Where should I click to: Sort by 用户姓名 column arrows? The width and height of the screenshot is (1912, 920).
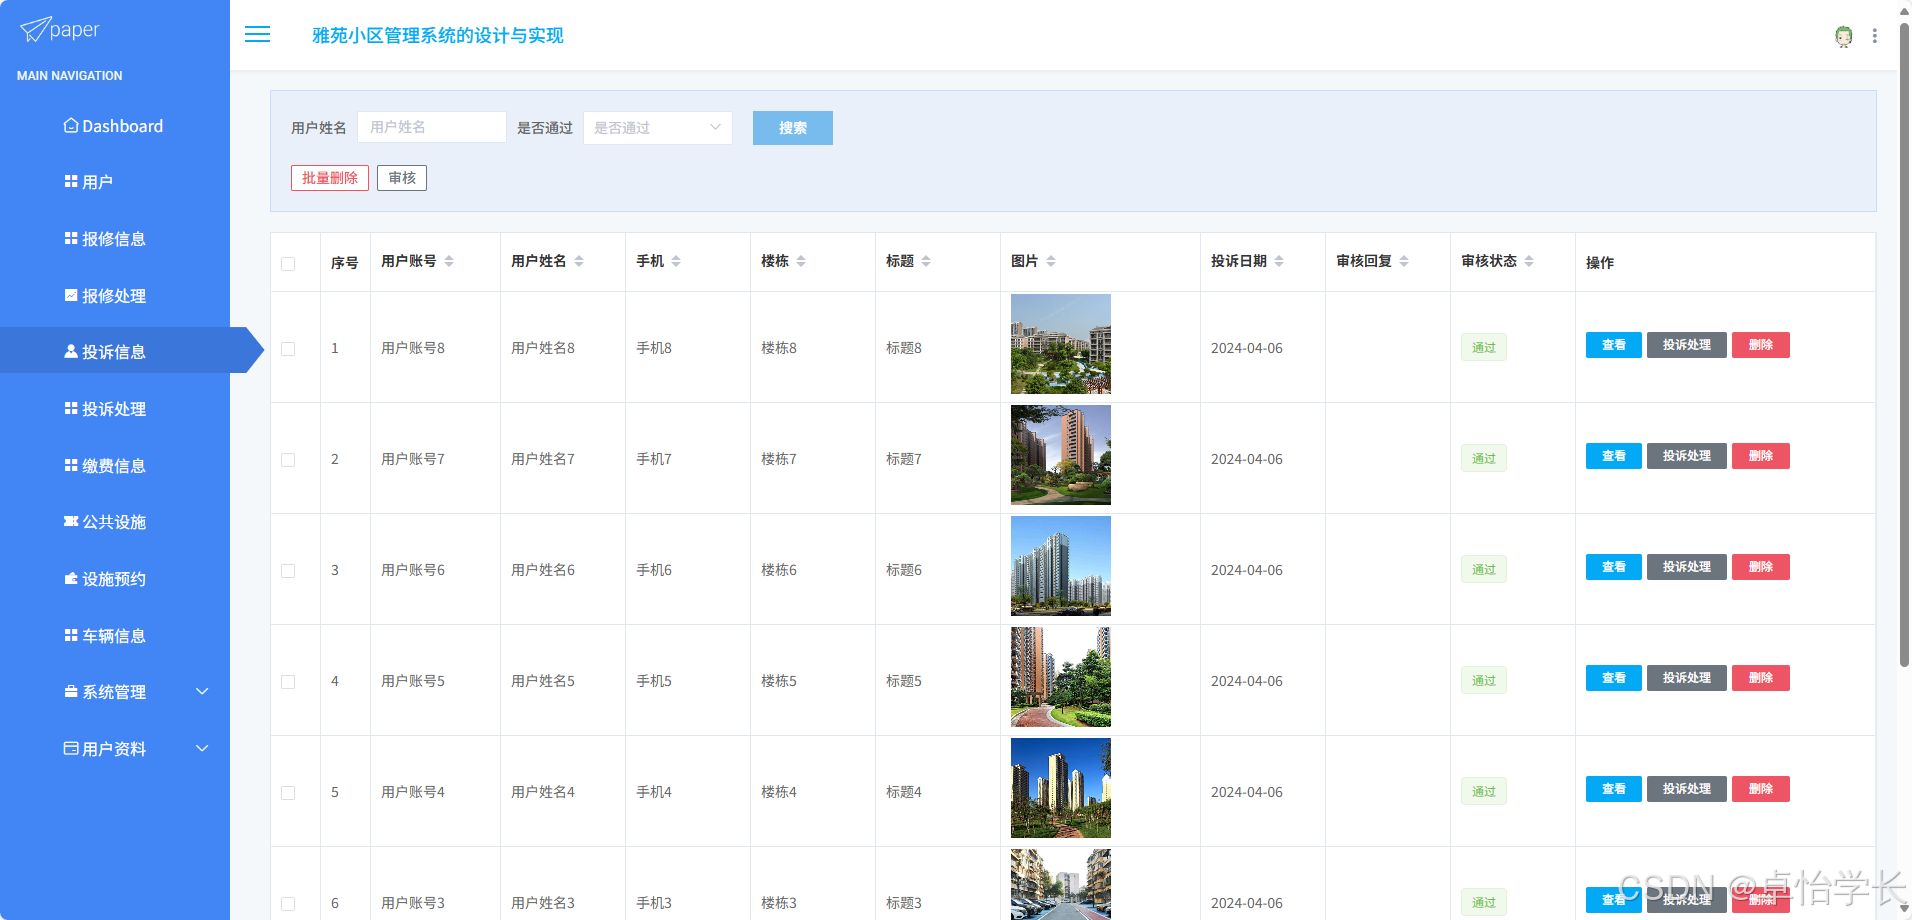pyautogui.click(x=579, y=261)
